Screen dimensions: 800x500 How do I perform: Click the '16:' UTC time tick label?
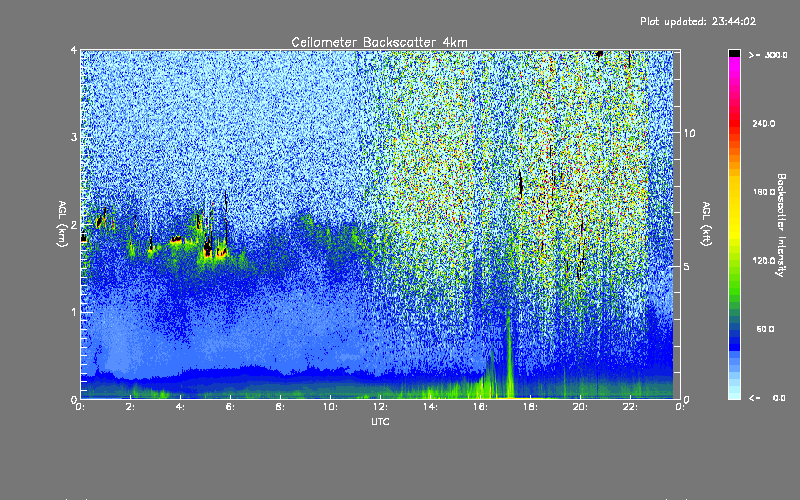click(x=480, y=407)
